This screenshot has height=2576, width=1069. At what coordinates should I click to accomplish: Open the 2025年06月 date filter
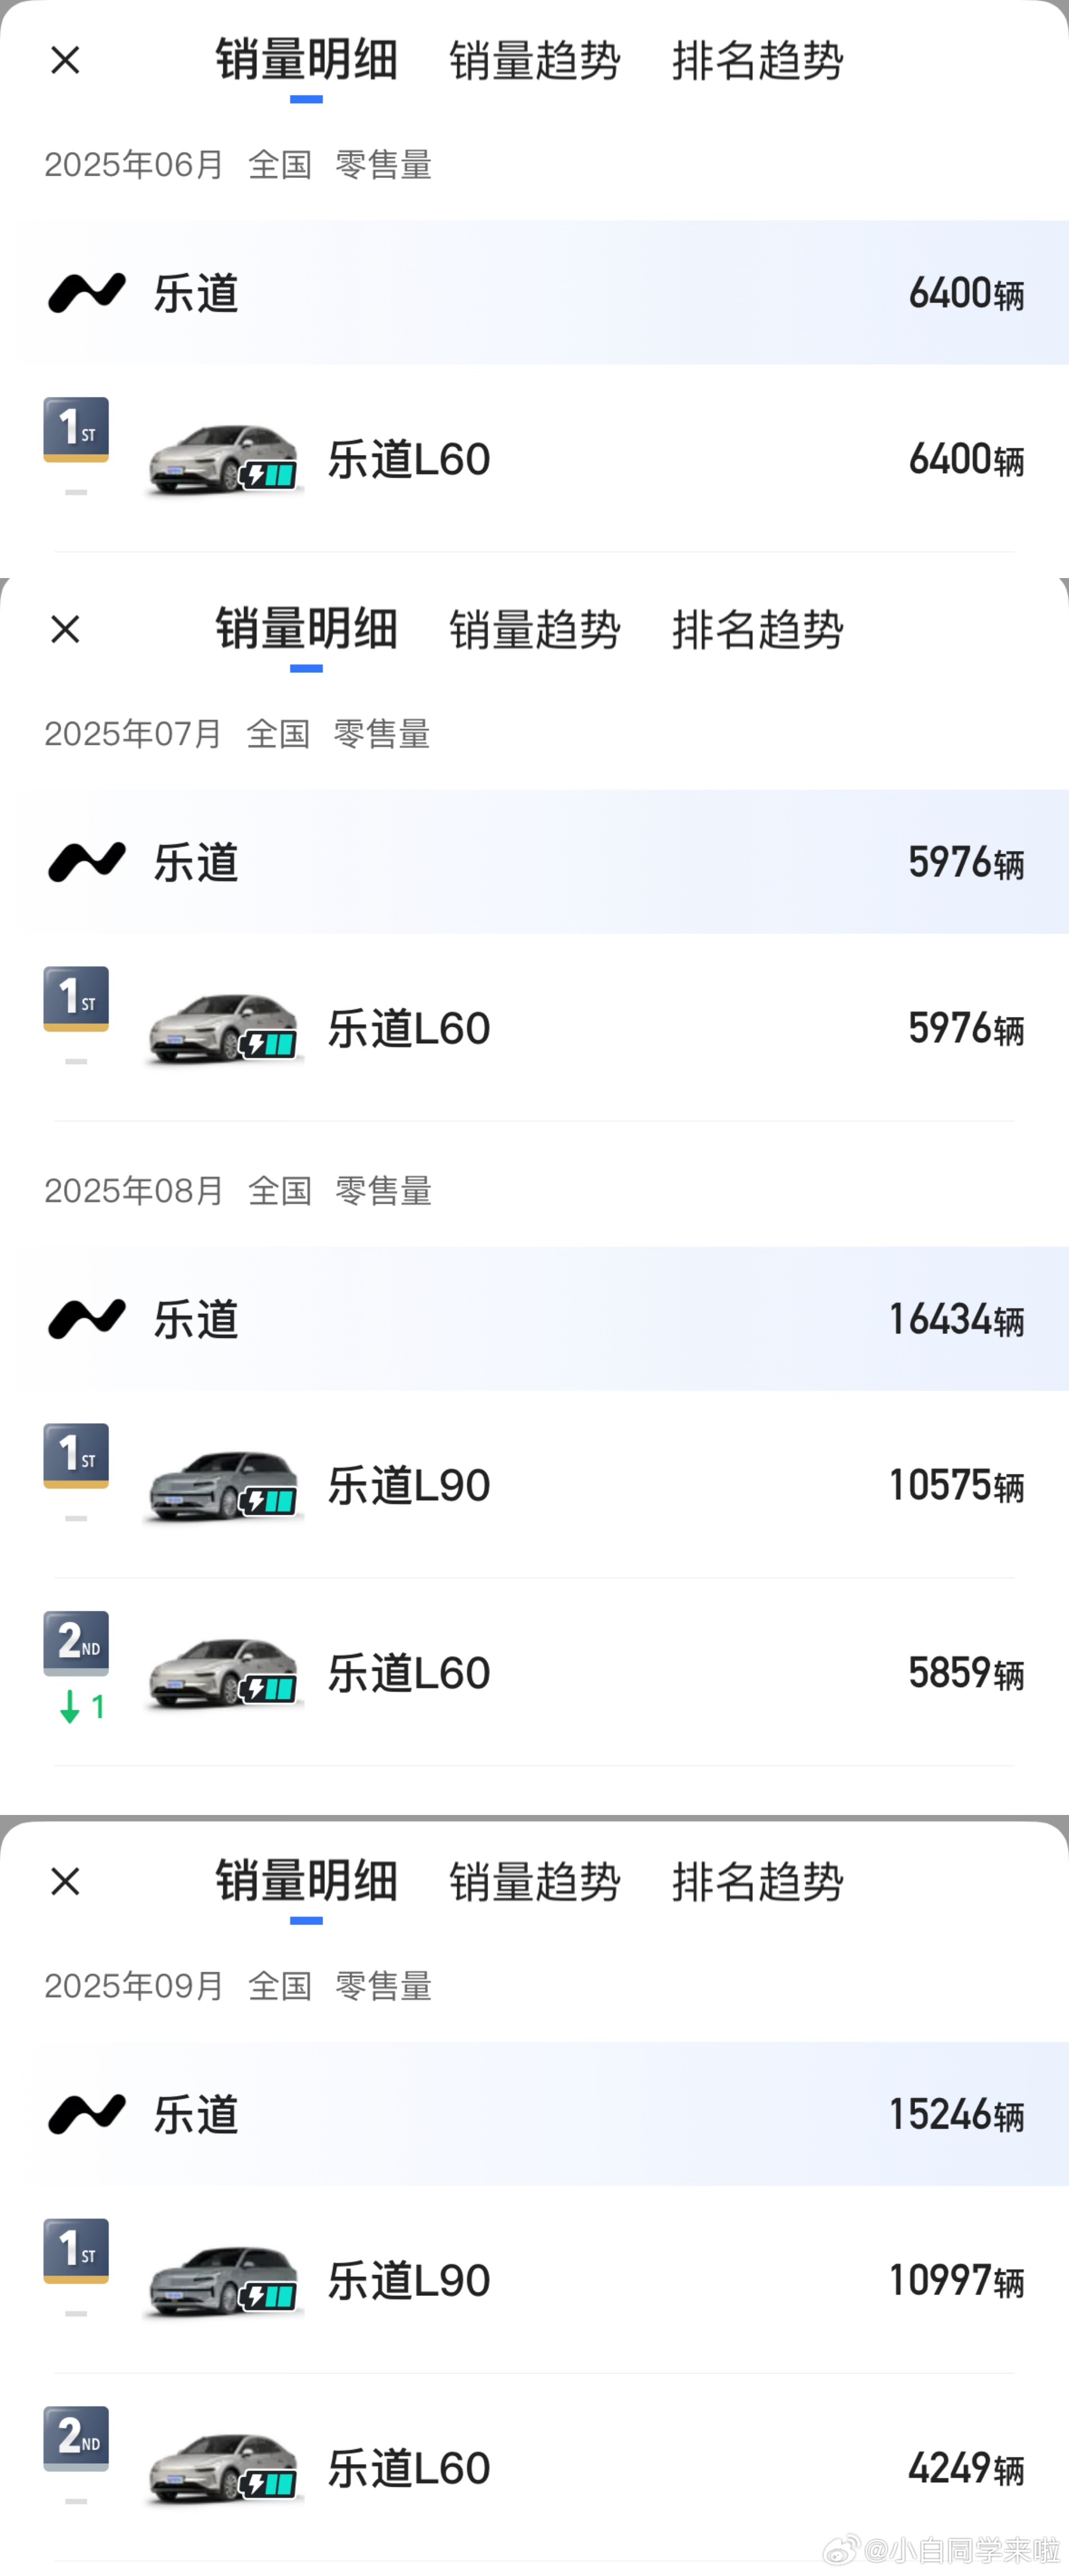[133, 165]
